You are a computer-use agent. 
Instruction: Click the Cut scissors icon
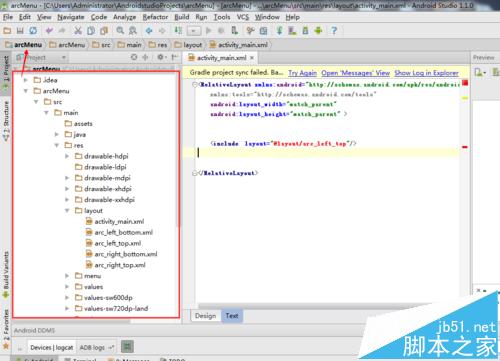[78, 31]
